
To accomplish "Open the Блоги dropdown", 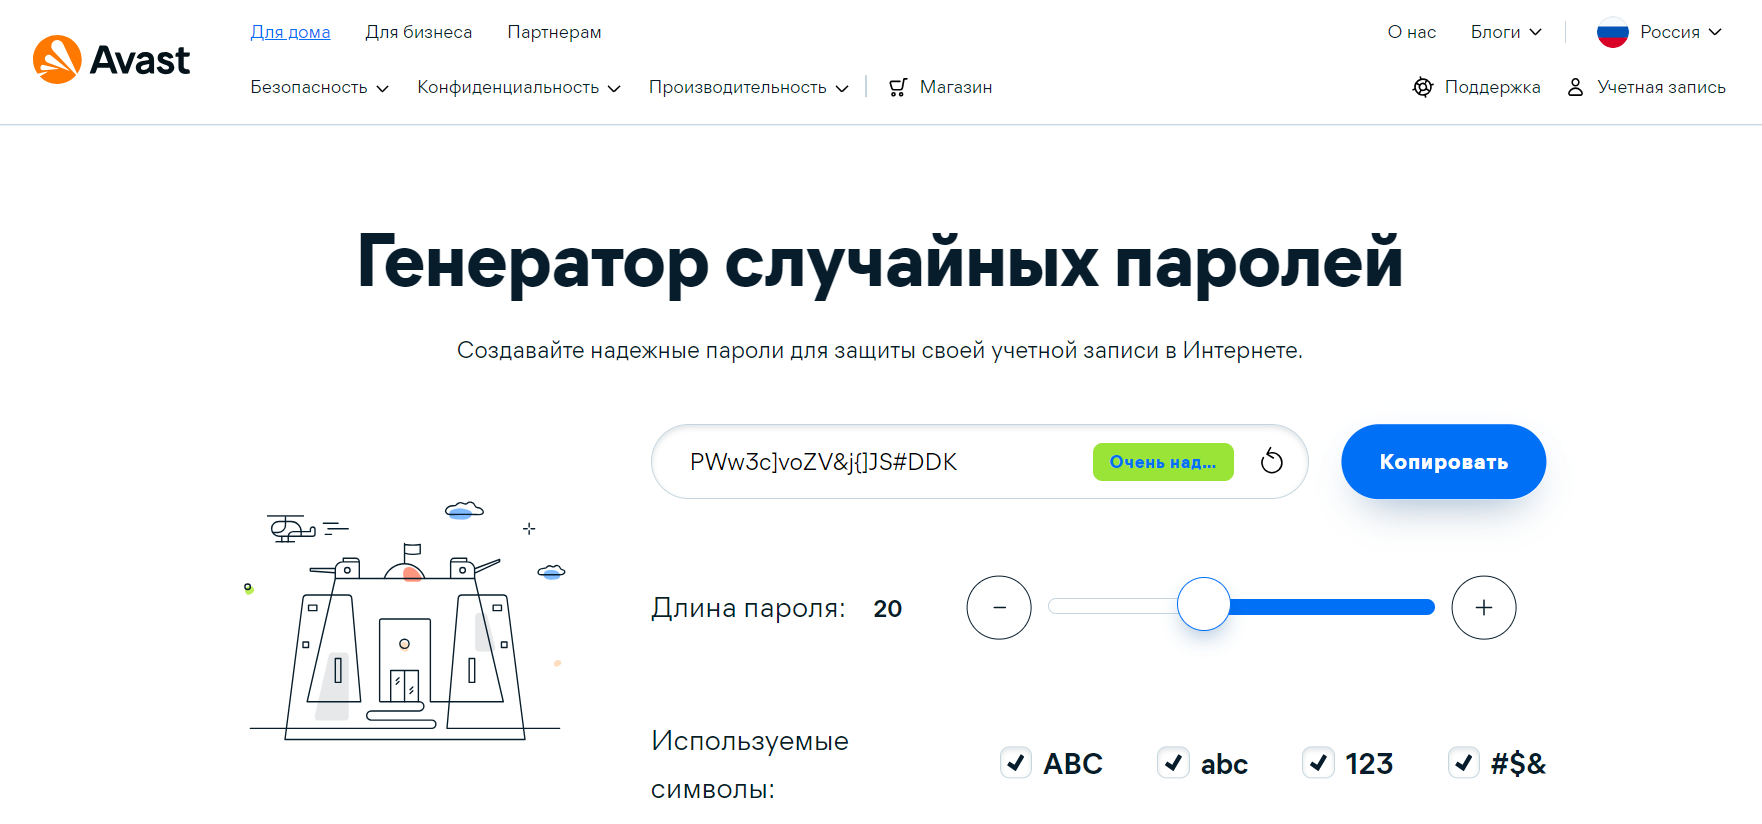I will point(1506,32).
